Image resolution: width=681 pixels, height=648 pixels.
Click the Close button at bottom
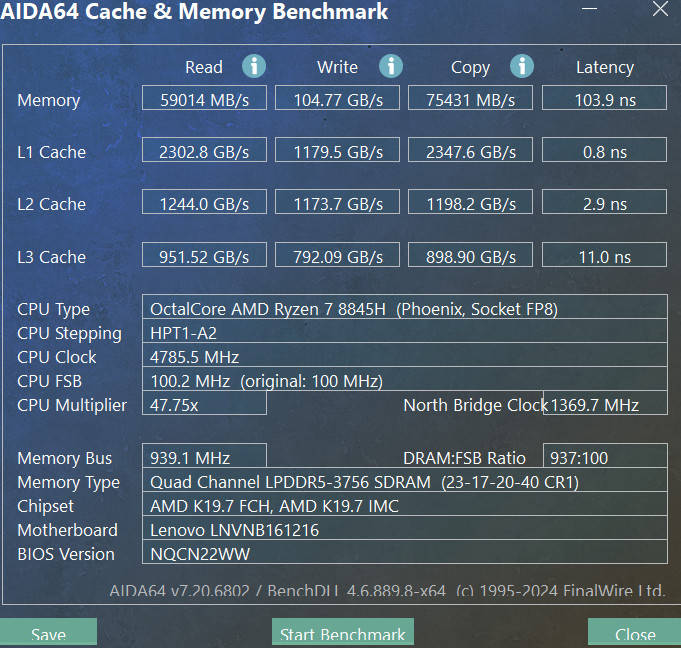pos(635,632)
